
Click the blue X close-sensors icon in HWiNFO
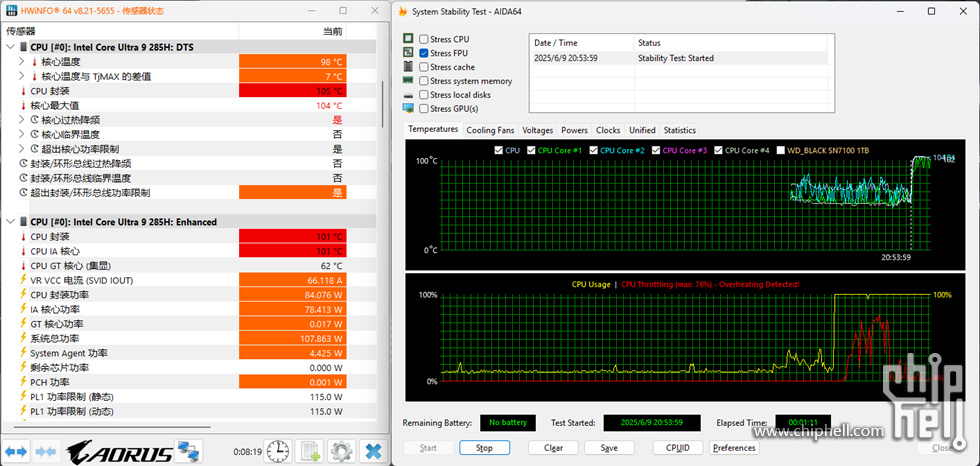(x=374, y=451)
